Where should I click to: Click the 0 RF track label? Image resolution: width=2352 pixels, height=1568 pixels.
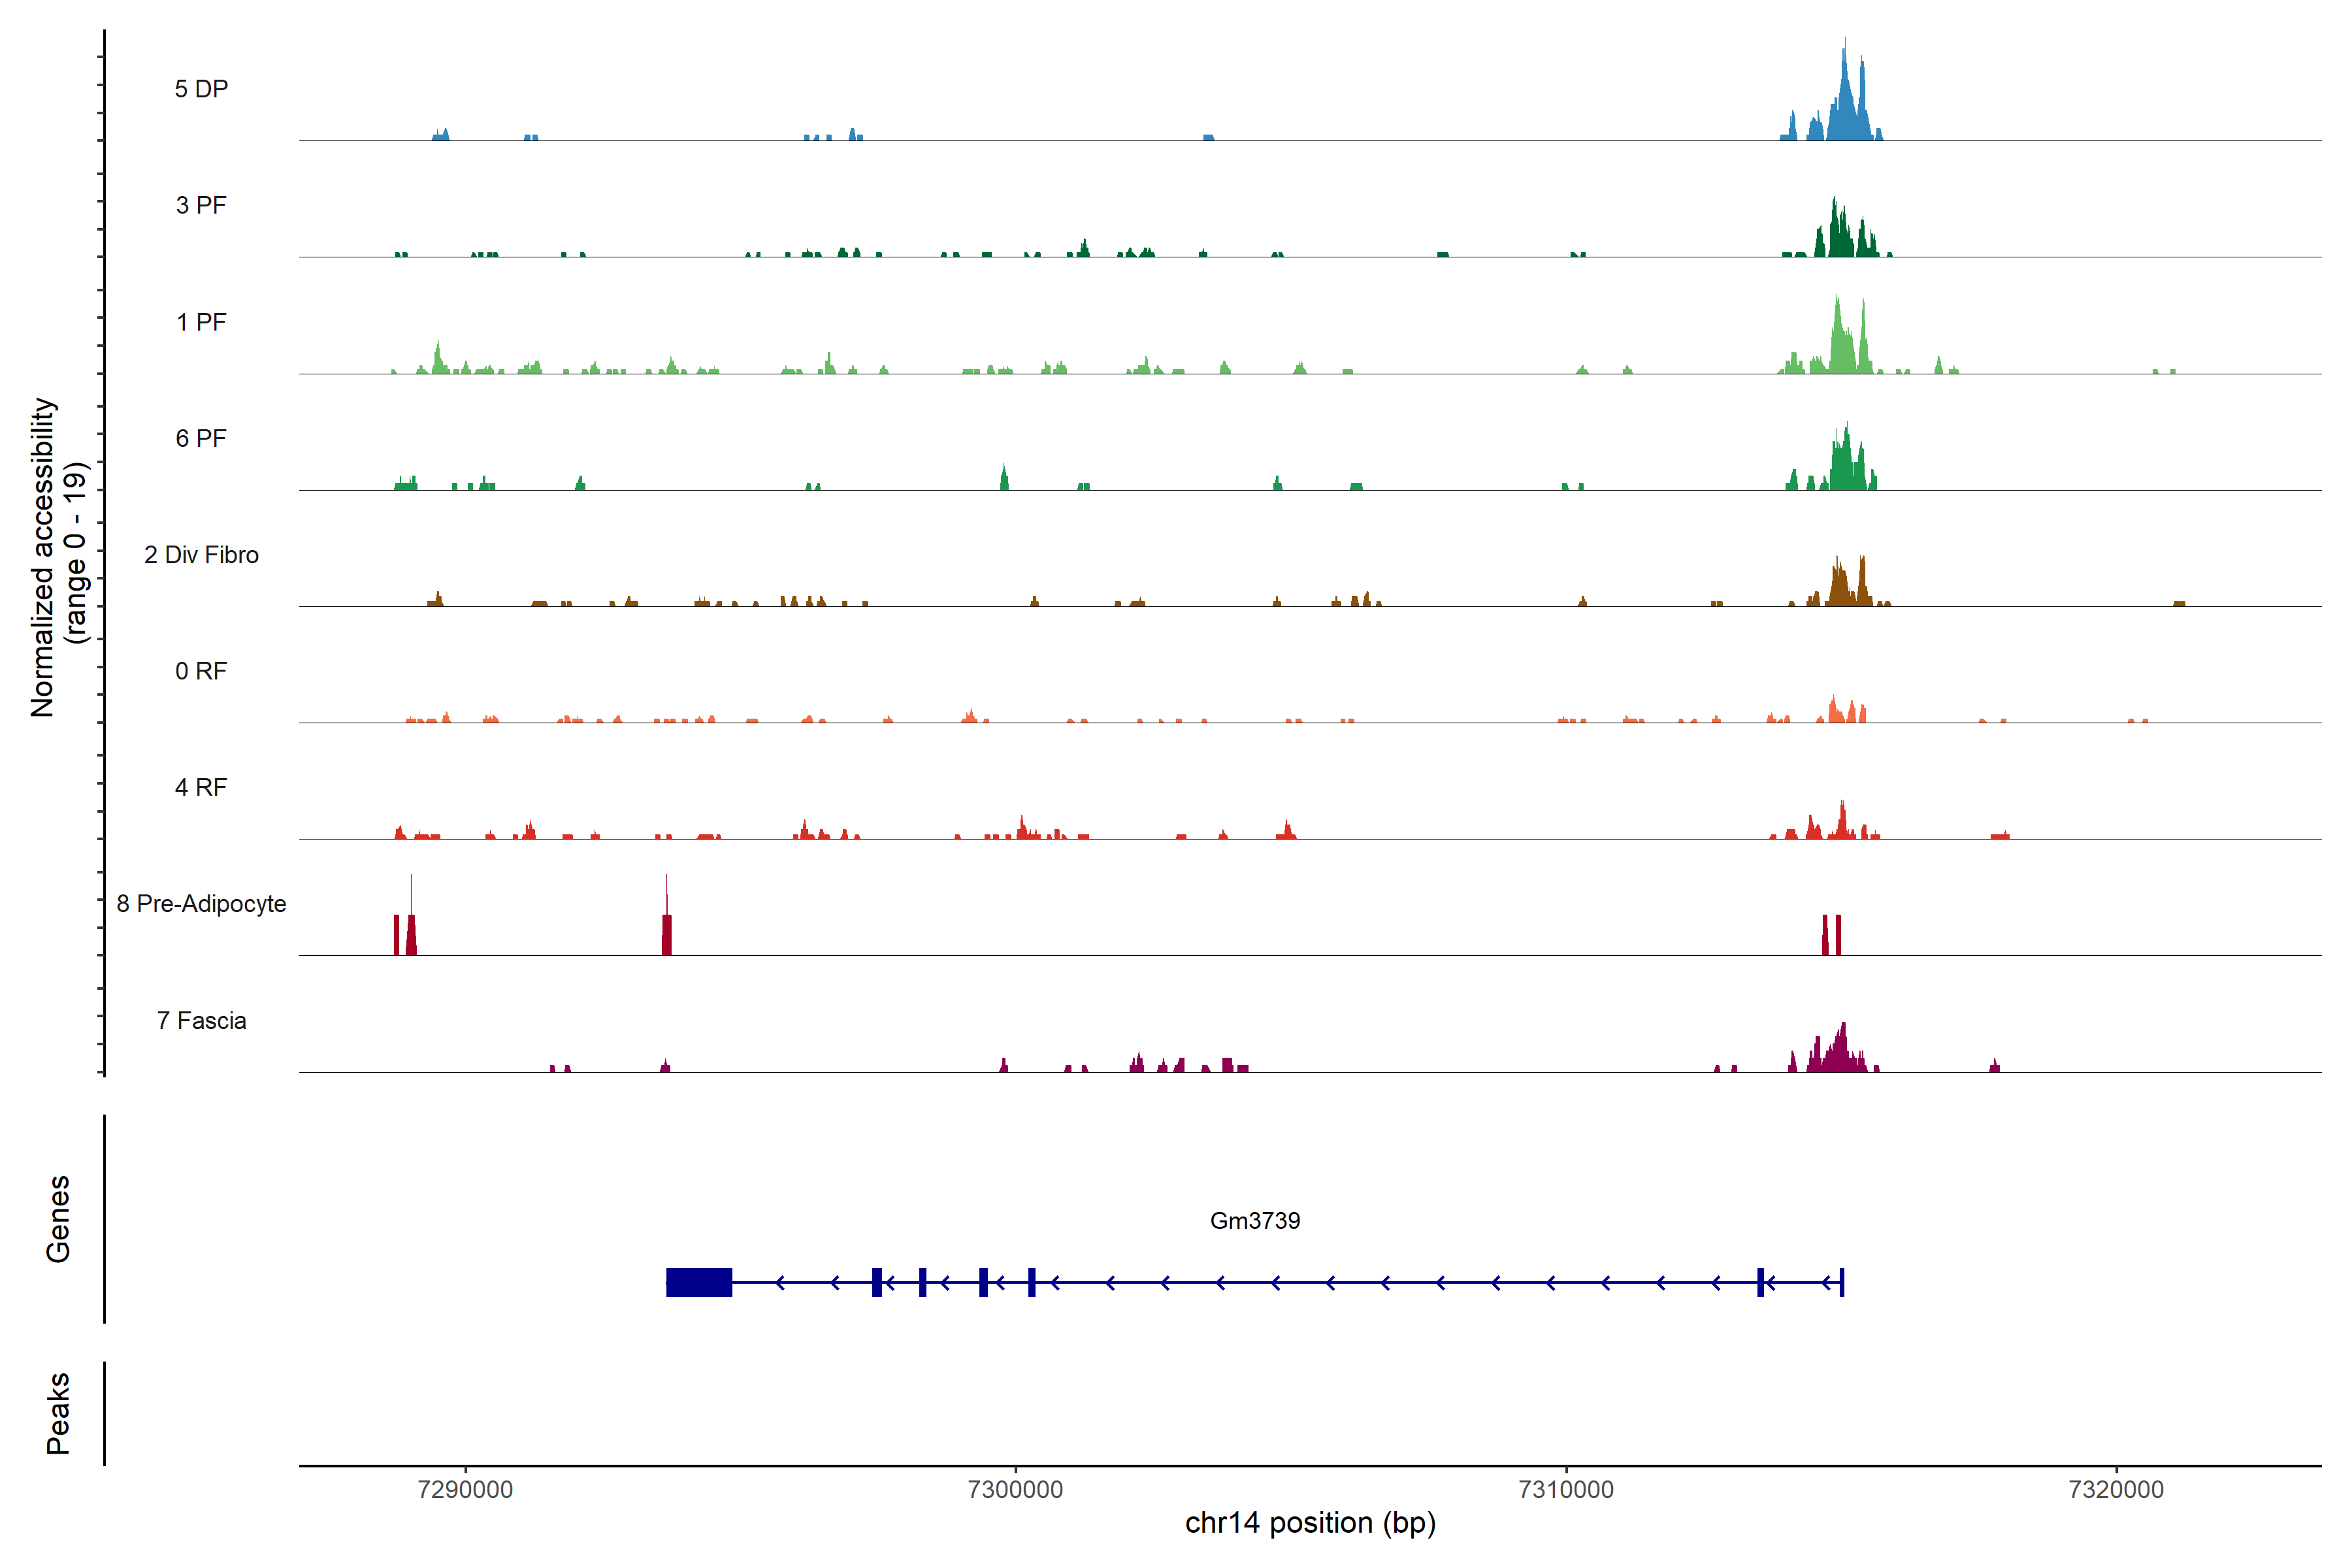pyautogui.click(x=201, y=671)
